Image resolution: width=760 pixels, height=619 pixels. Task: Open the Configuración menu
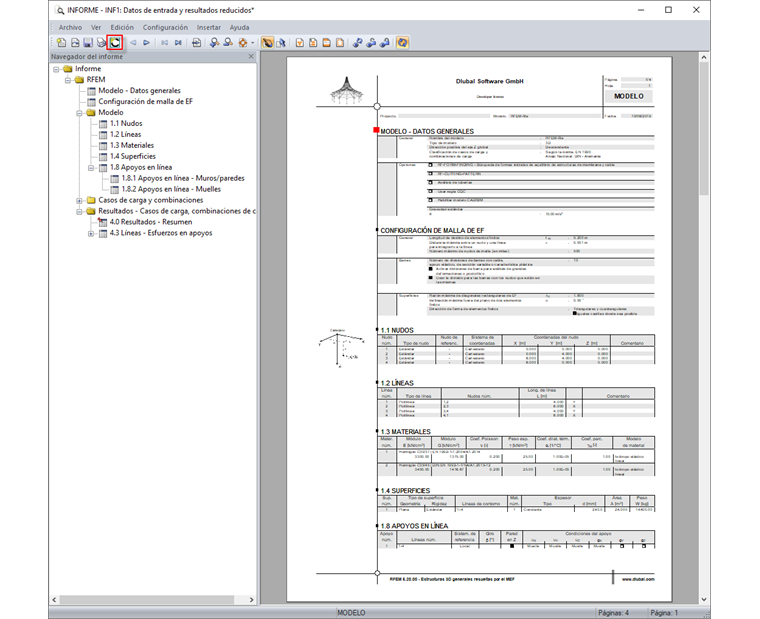165,28
